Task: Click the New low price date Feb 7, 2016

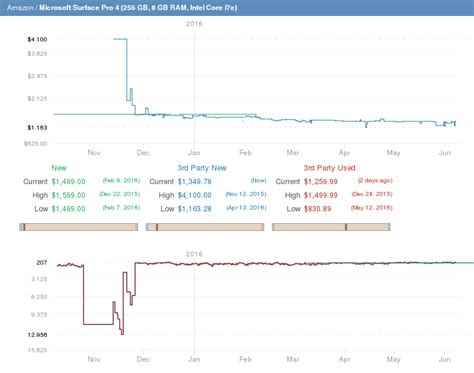Action: coord(121,208)
